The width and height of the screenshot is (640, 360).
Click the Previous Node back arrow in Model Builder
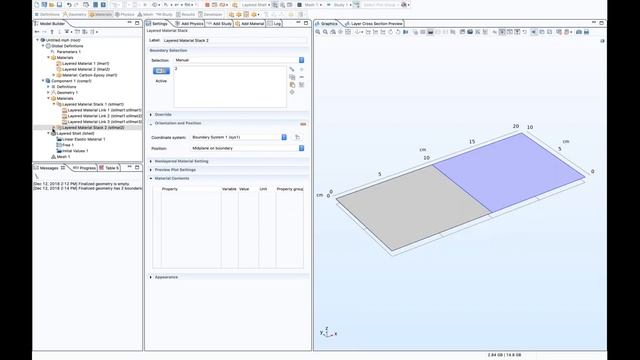coord(37,31)
